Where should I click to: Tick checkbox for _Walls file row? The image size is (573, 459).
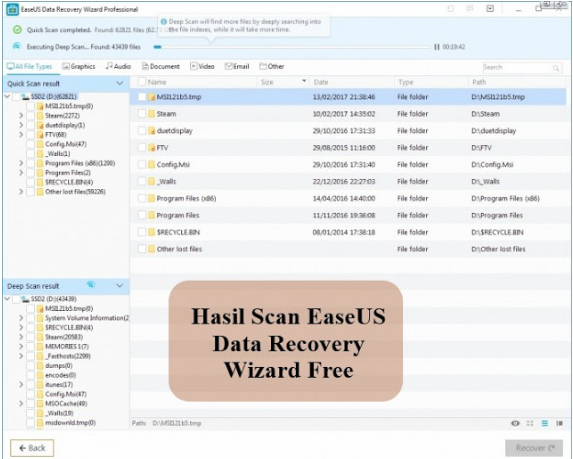pos(142,181)
